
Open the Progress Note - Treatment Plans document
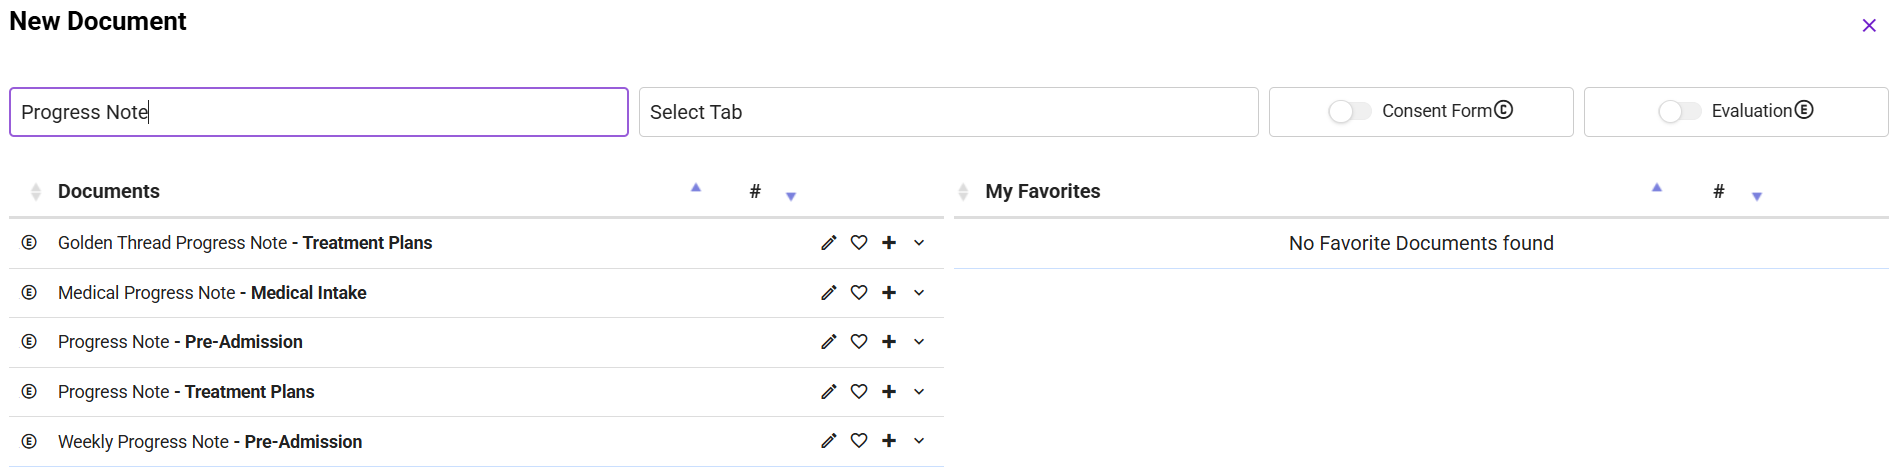(x=186, y=392)
